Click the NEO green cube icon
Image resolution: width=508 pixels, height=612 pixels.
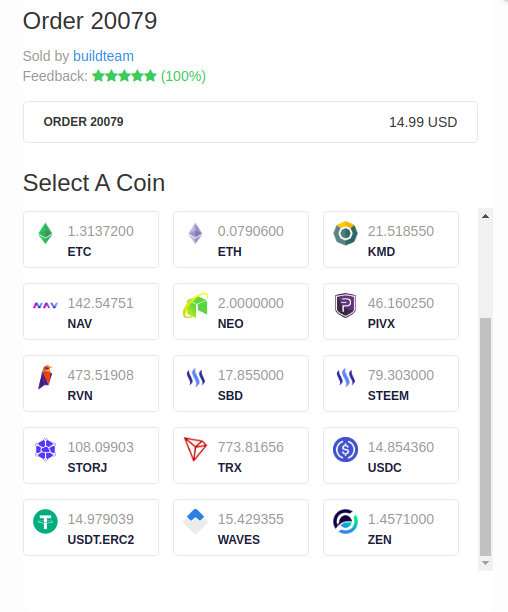tap(195, 305)
